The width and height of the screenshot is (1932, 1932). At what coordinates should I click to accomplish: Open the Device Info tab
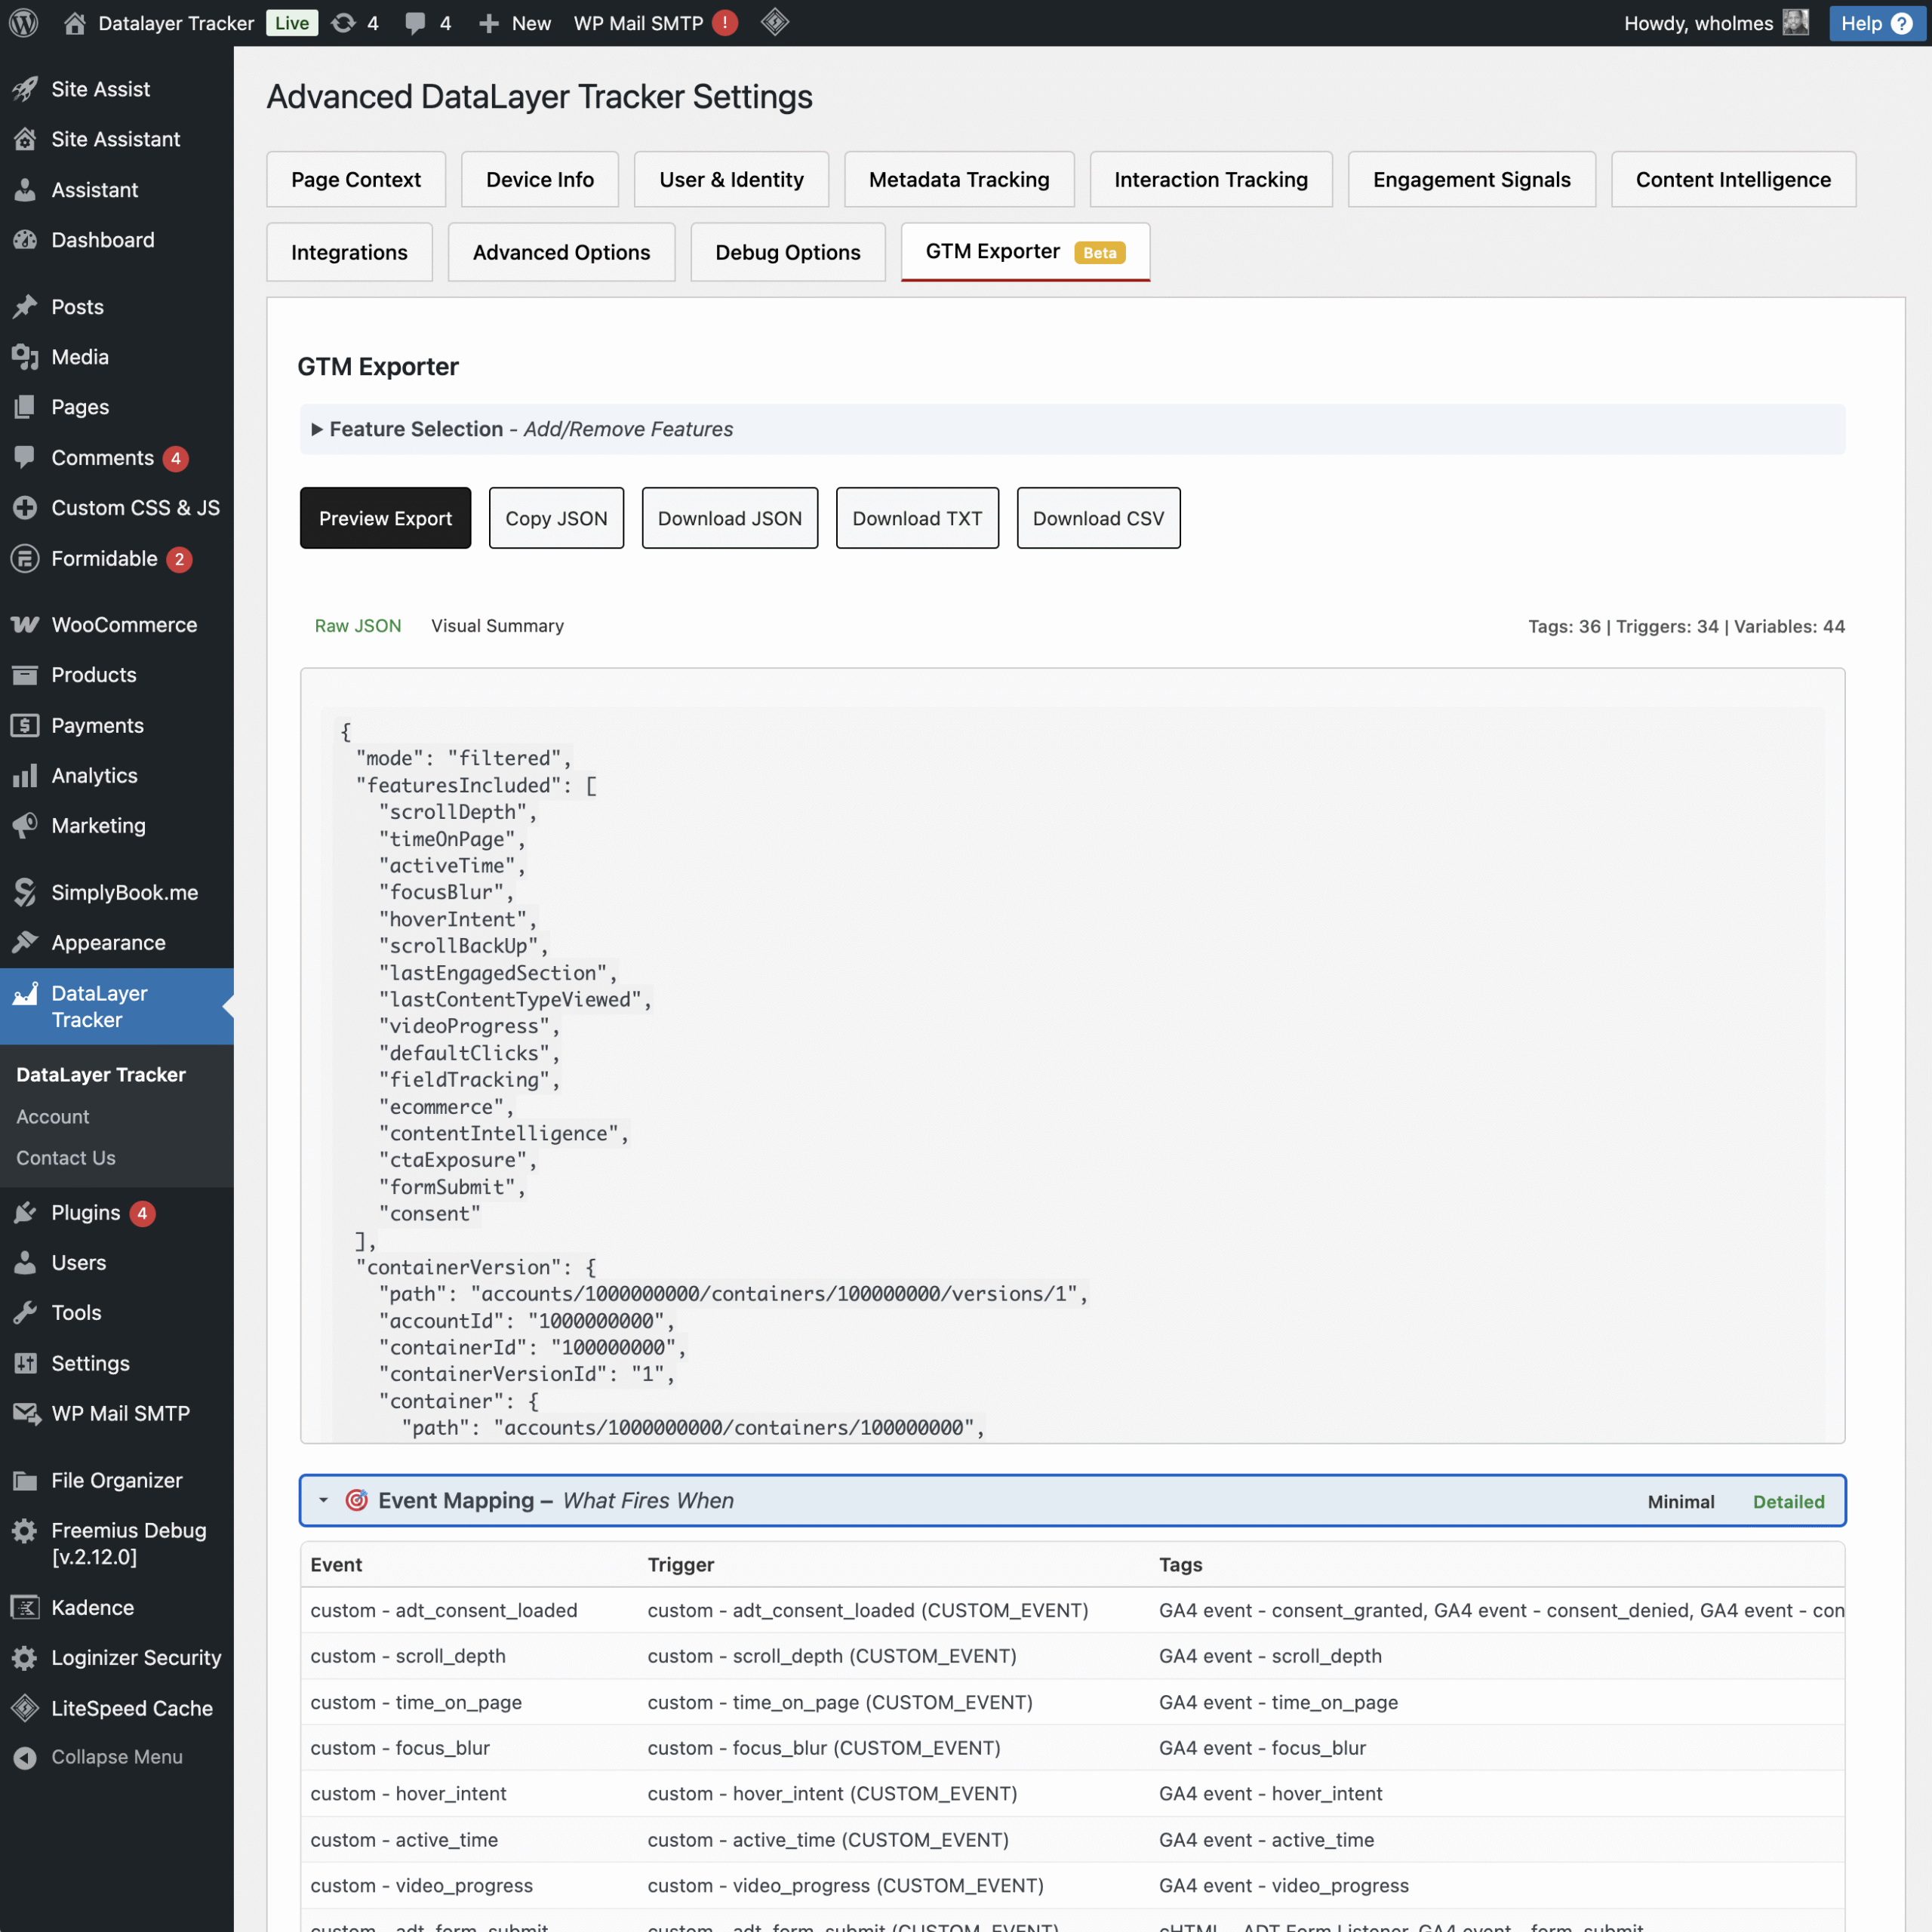coord(540,180)
